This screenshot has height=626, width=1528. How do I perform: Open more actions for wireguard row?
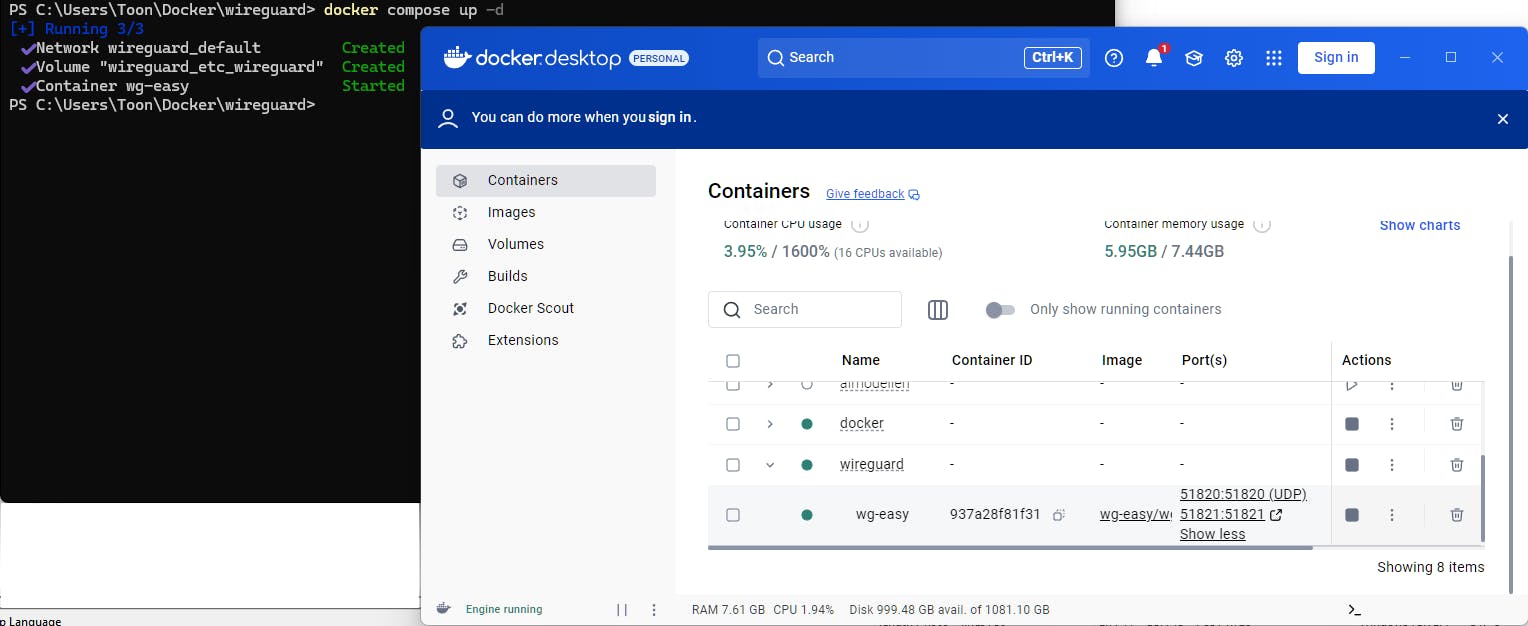pyautogui.click(x=1391, y=465)
